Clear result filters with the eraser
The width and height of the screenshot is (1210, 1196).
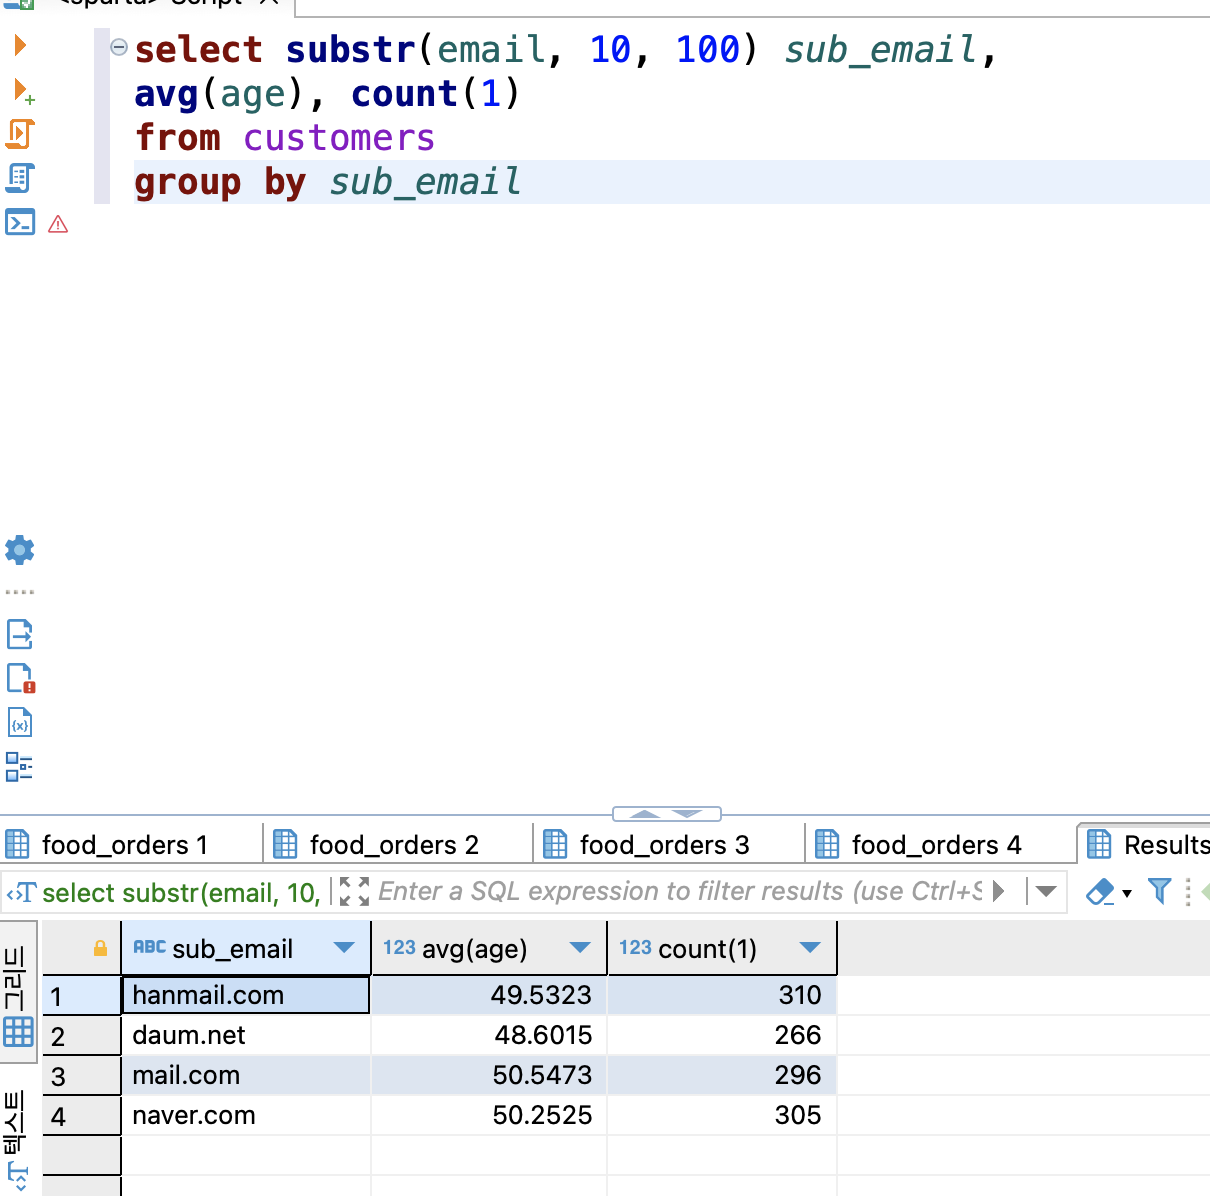click(x=1100, y=891)
